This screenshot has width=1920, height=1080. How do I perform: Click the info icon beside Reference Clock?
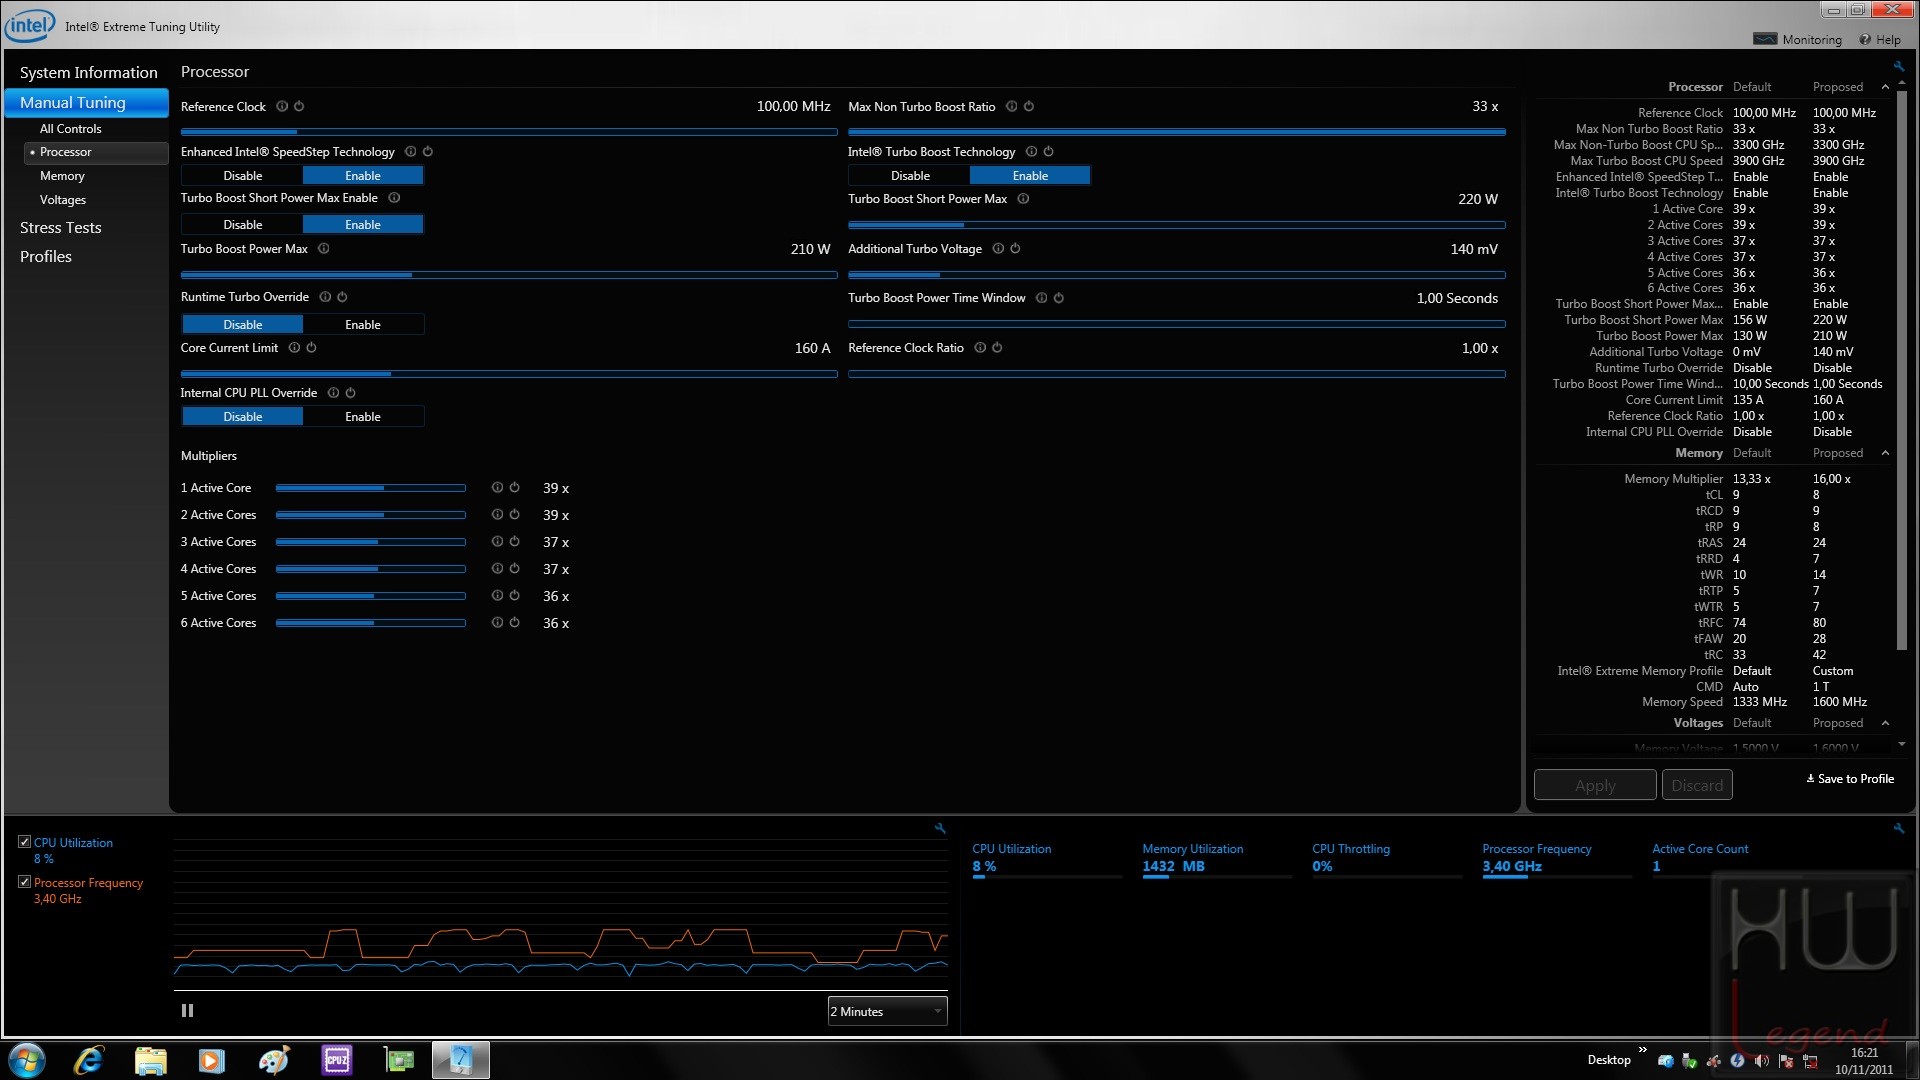282,106
